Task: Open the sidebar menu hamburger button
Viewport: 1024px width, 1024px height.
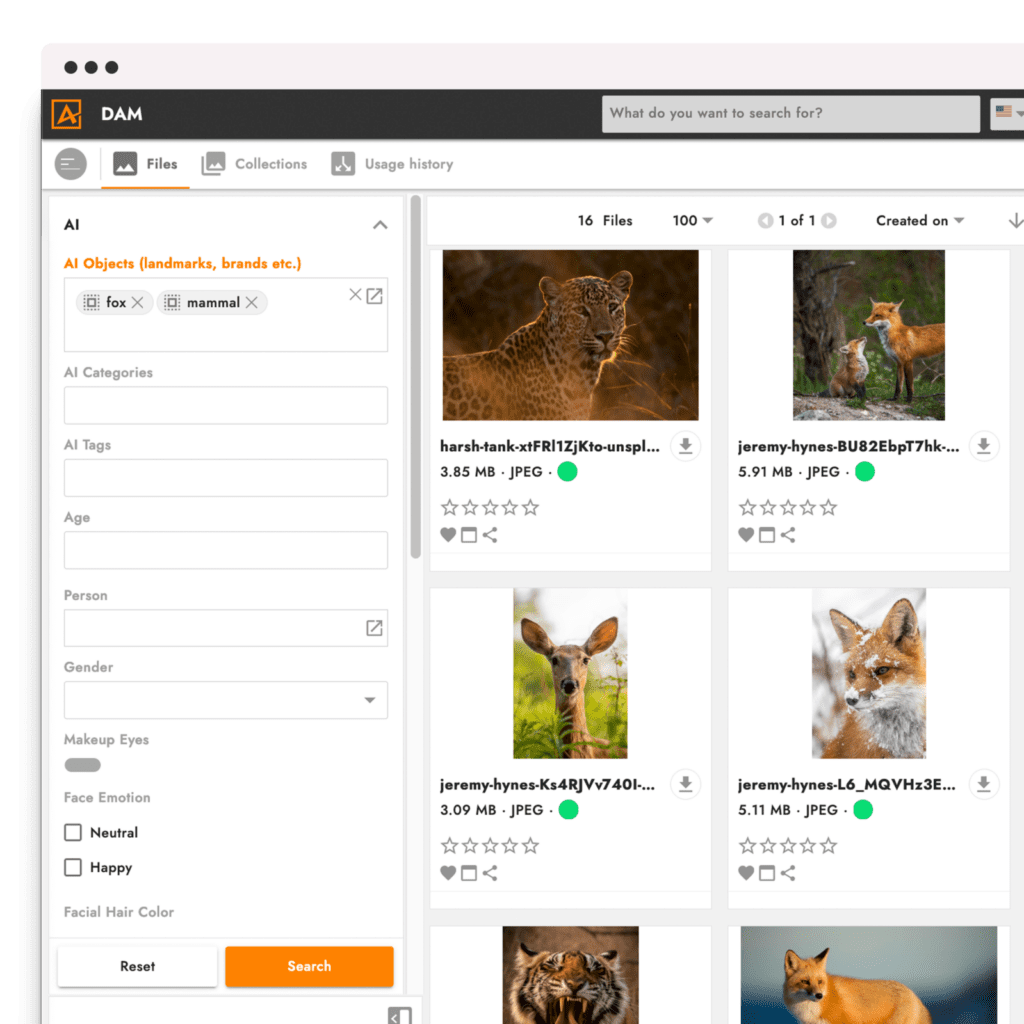Action: [x=71, y=164]
